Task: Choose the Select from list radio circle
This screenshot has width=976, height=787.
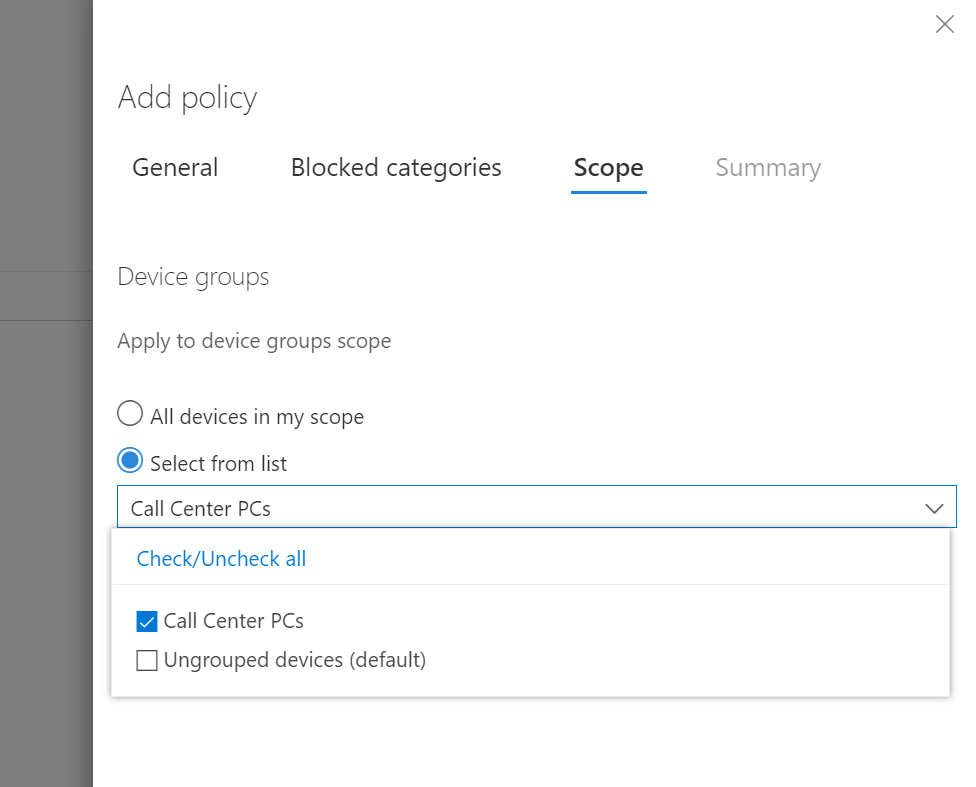Action: pyautogui.click(x=130, y=461)
